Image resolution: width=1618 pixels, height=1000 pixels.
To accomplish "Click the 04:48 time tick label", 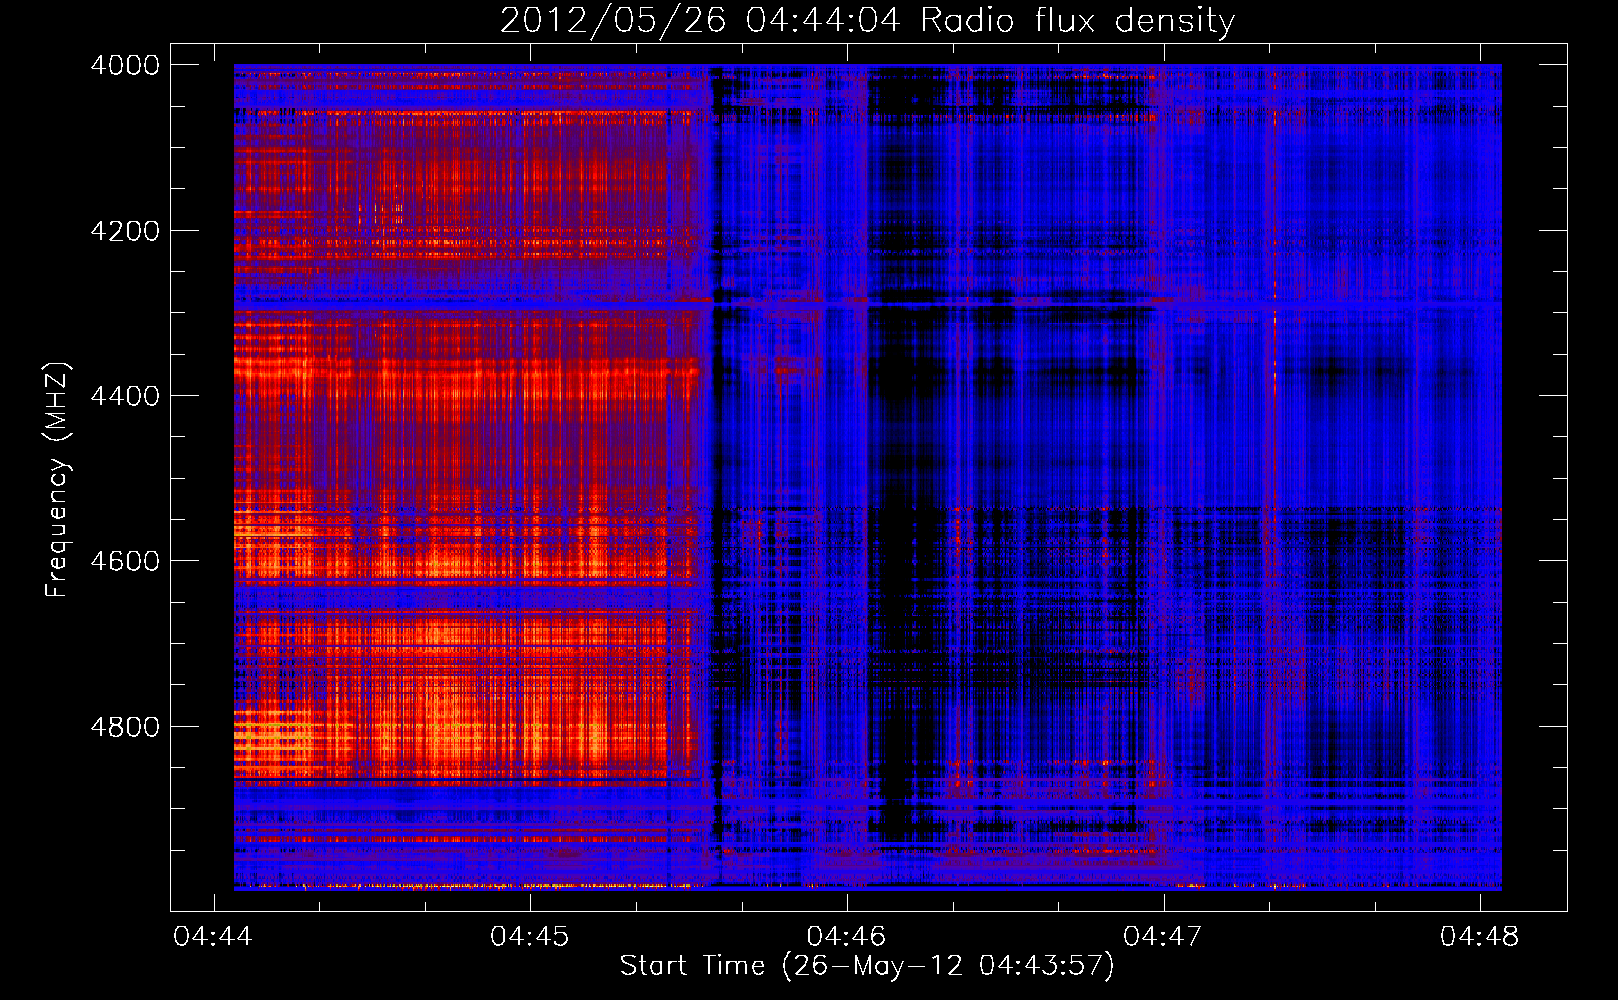I will pos(1480,936).
